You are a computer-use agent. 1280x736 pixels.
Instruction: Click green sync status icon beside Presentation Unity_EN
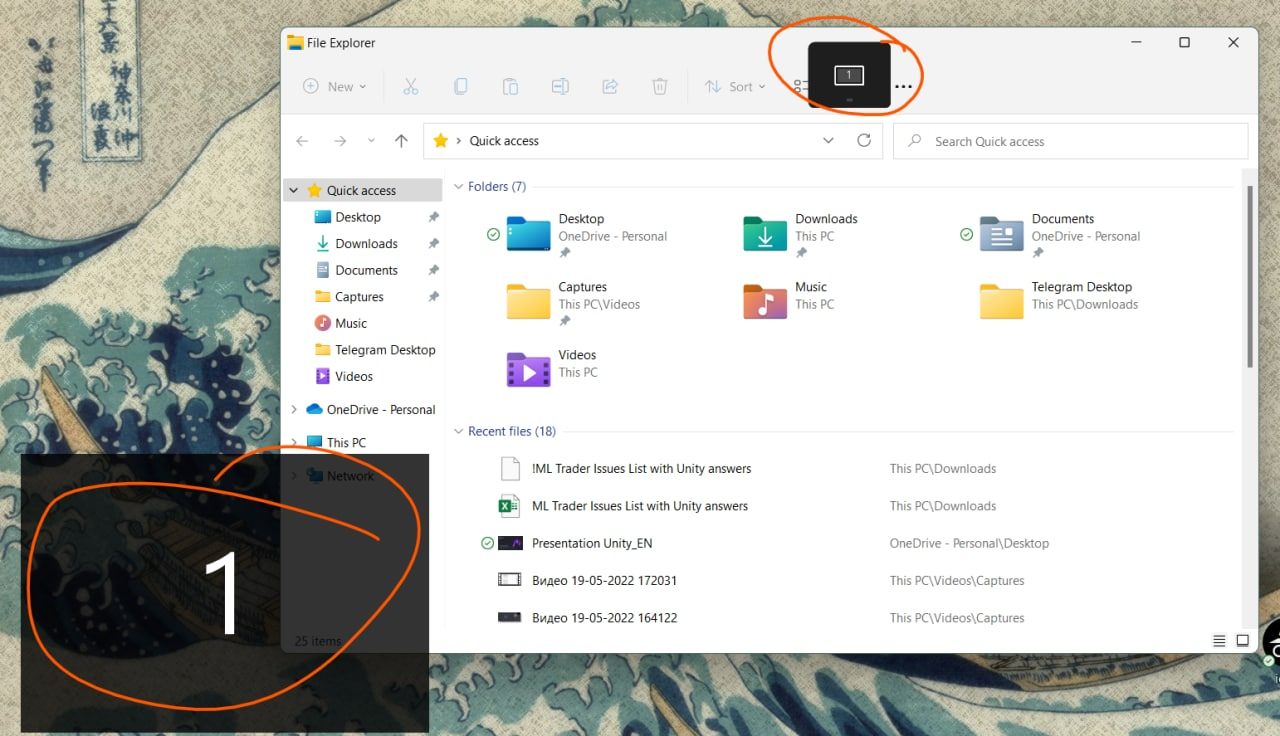[x=487, y=543]
